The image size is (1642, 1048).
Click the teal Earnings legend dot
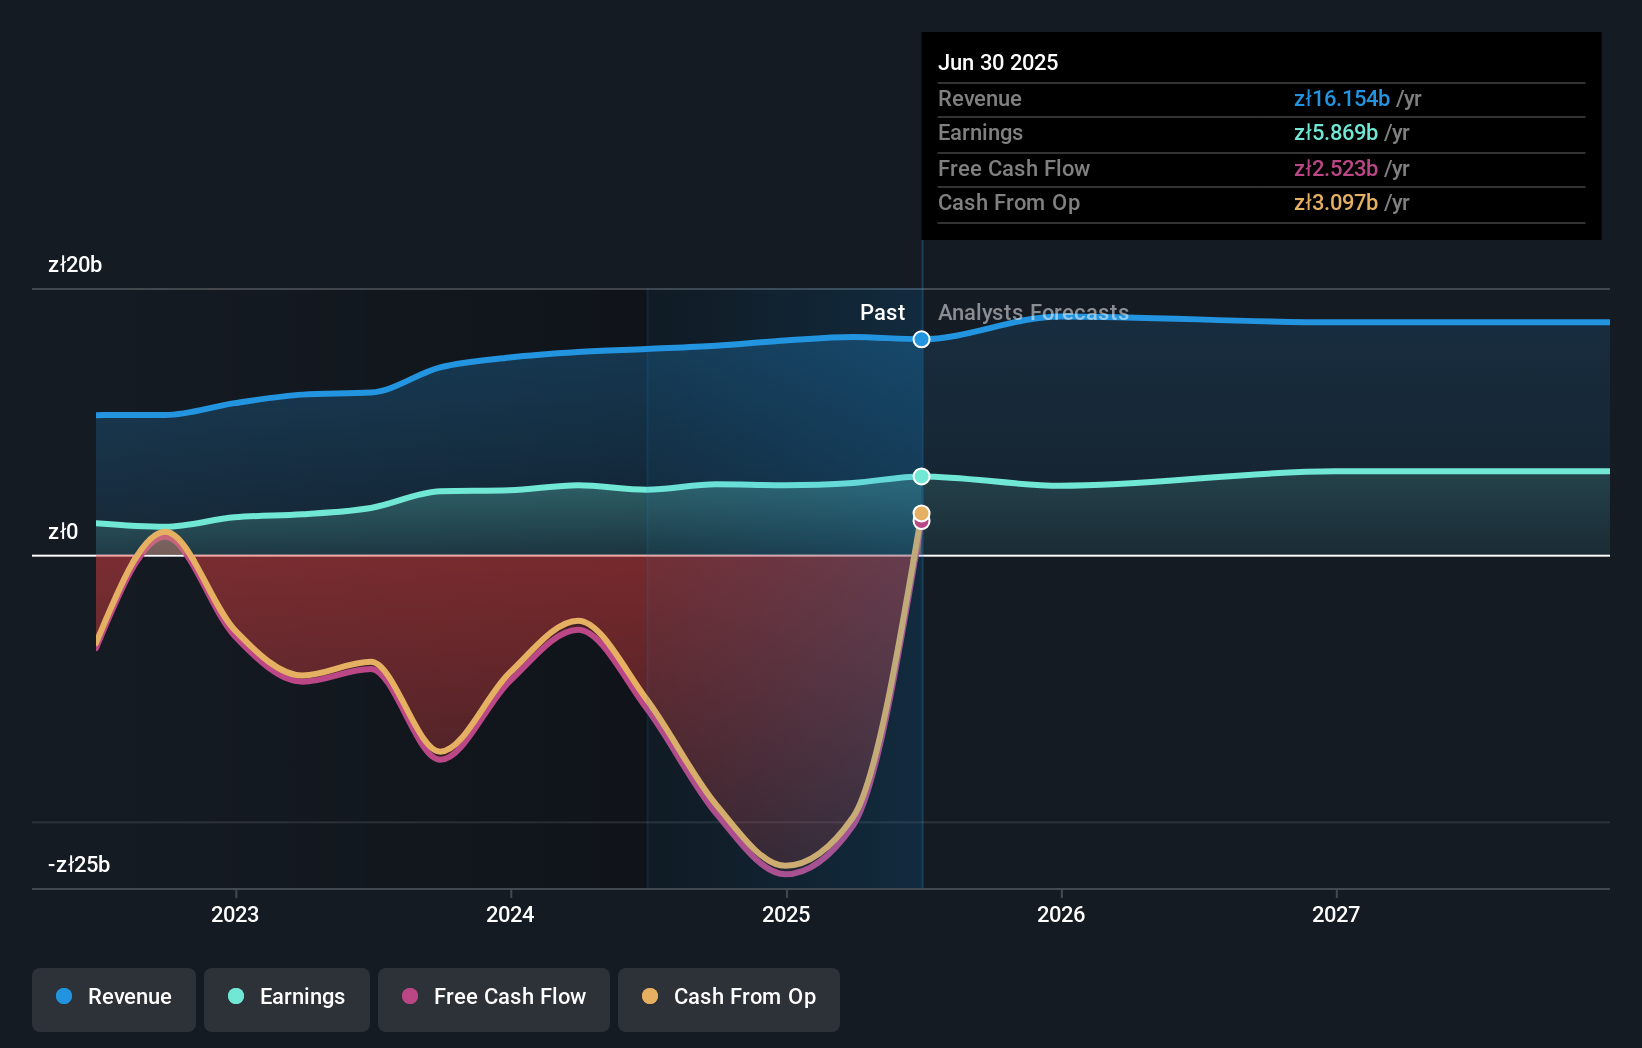[236, 997]
